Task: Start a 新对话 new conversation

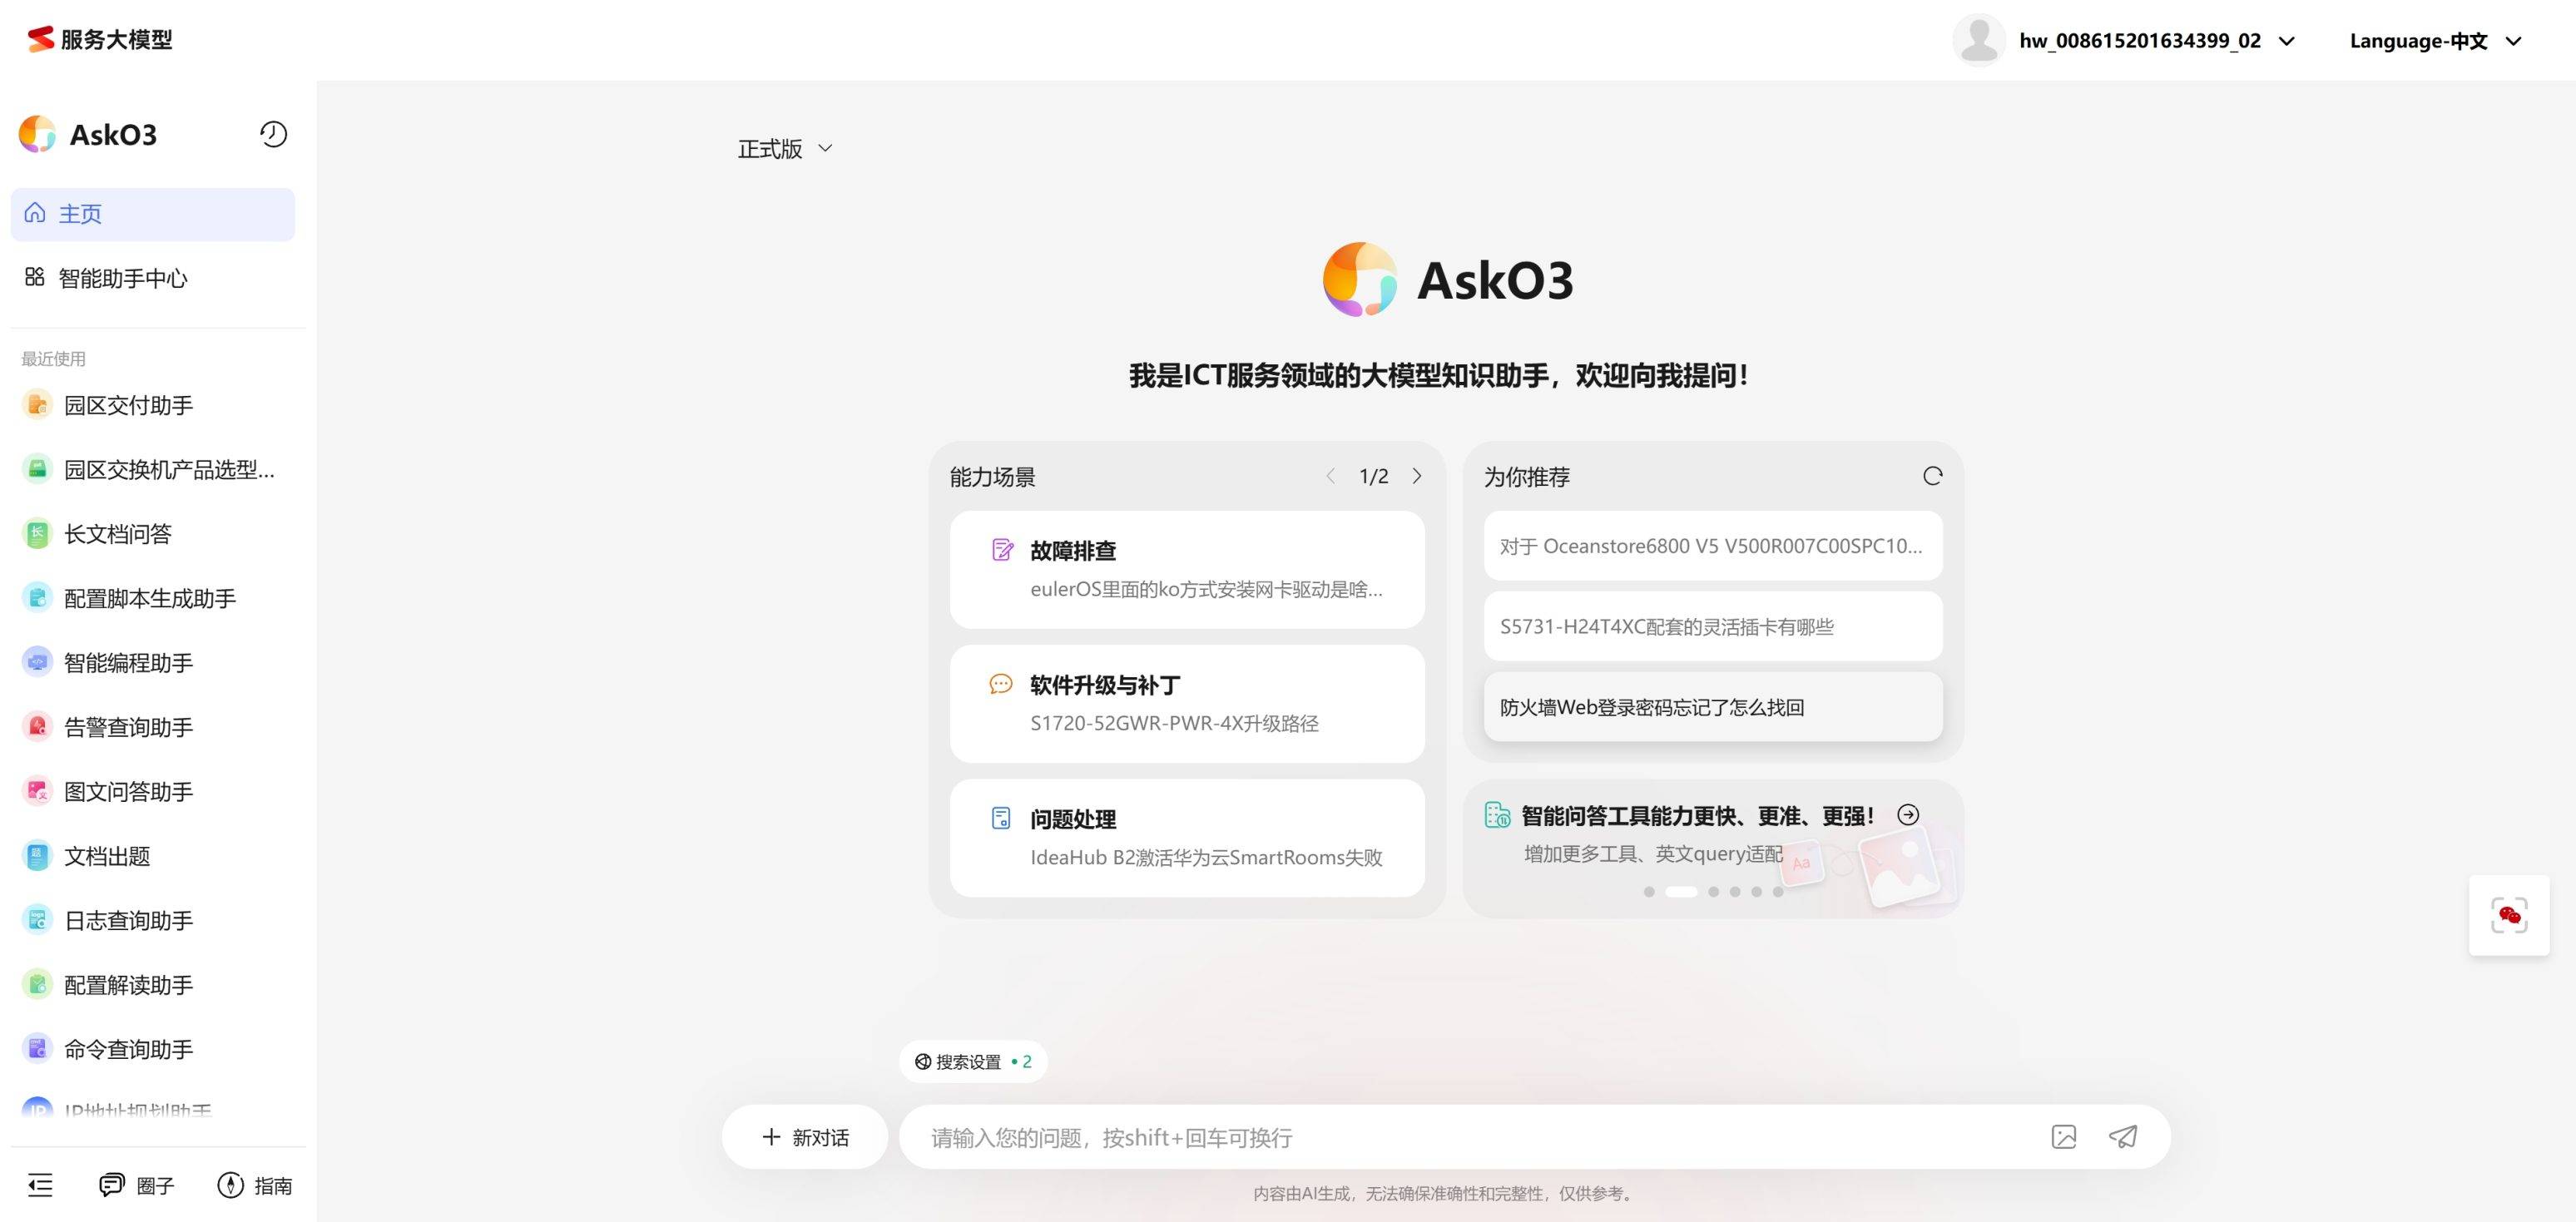Action: 805,1137
